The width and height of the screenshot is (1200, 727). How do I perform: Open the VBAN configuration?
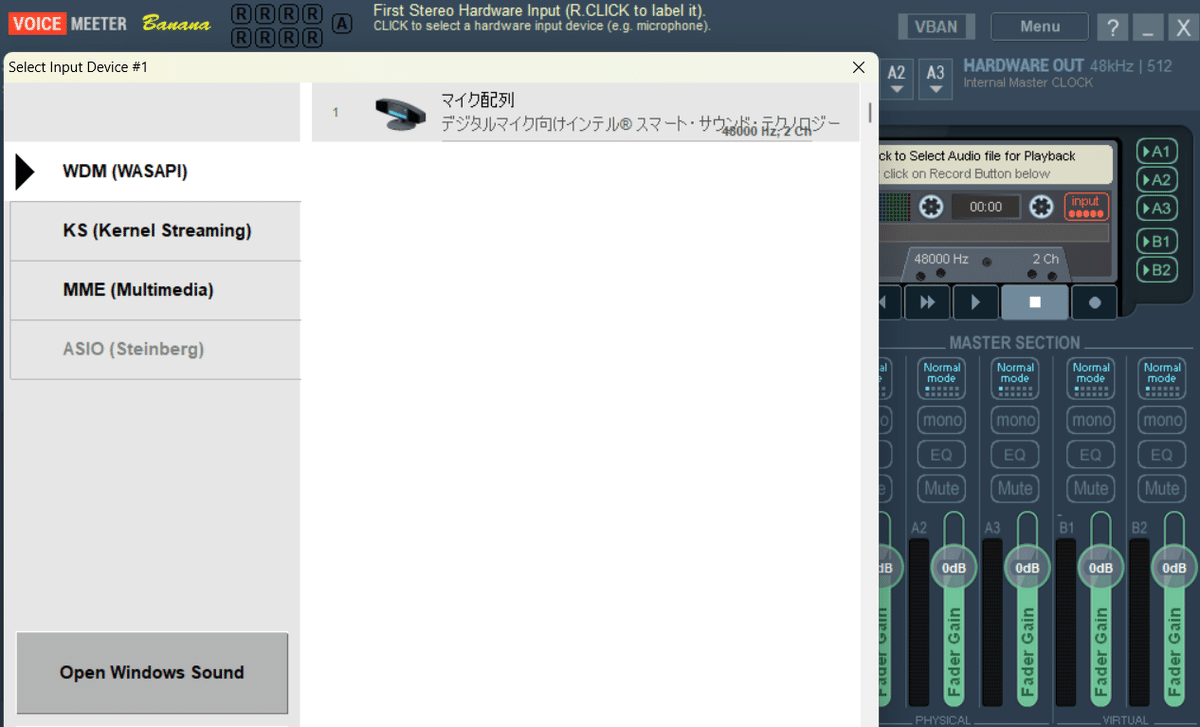point(936,27)
